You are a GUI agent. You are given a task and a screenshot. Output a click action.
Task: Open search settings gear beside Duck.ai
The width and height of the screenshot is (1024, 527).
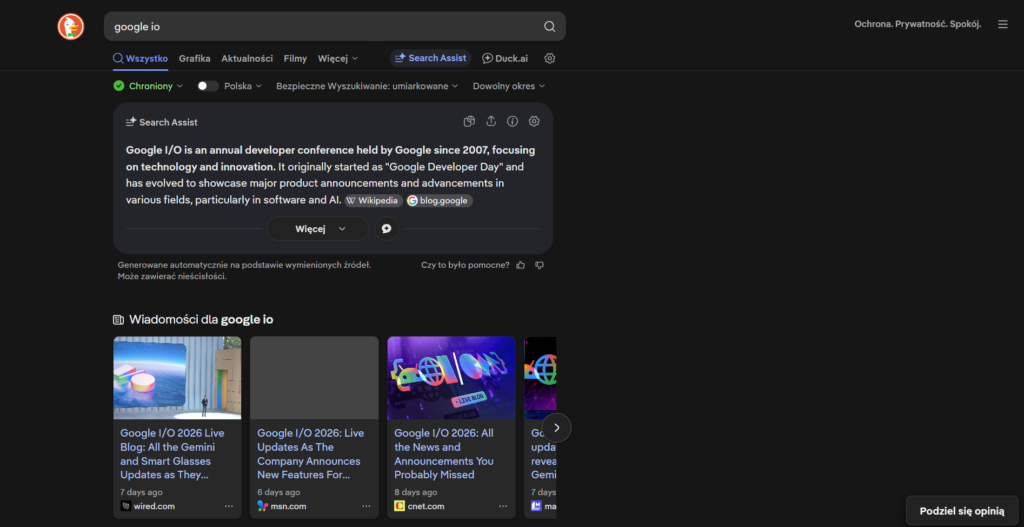click(550, 58)
